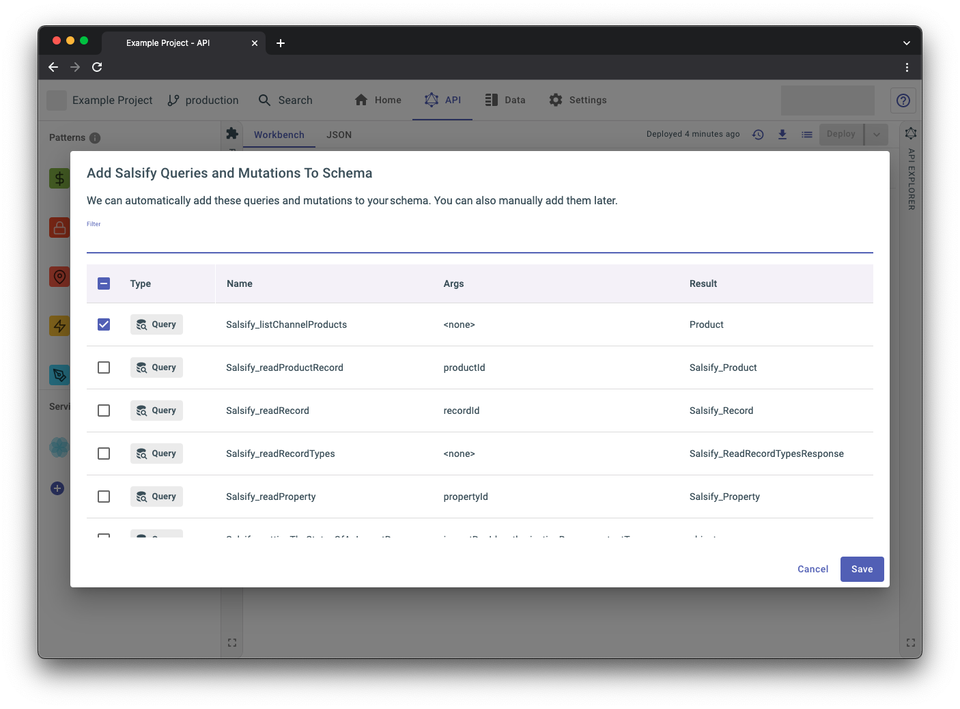Image resolution: width=960 pixels, height=709 pixels.
Task: Switch to the Data tab
Action: click(x=505, y=100)
